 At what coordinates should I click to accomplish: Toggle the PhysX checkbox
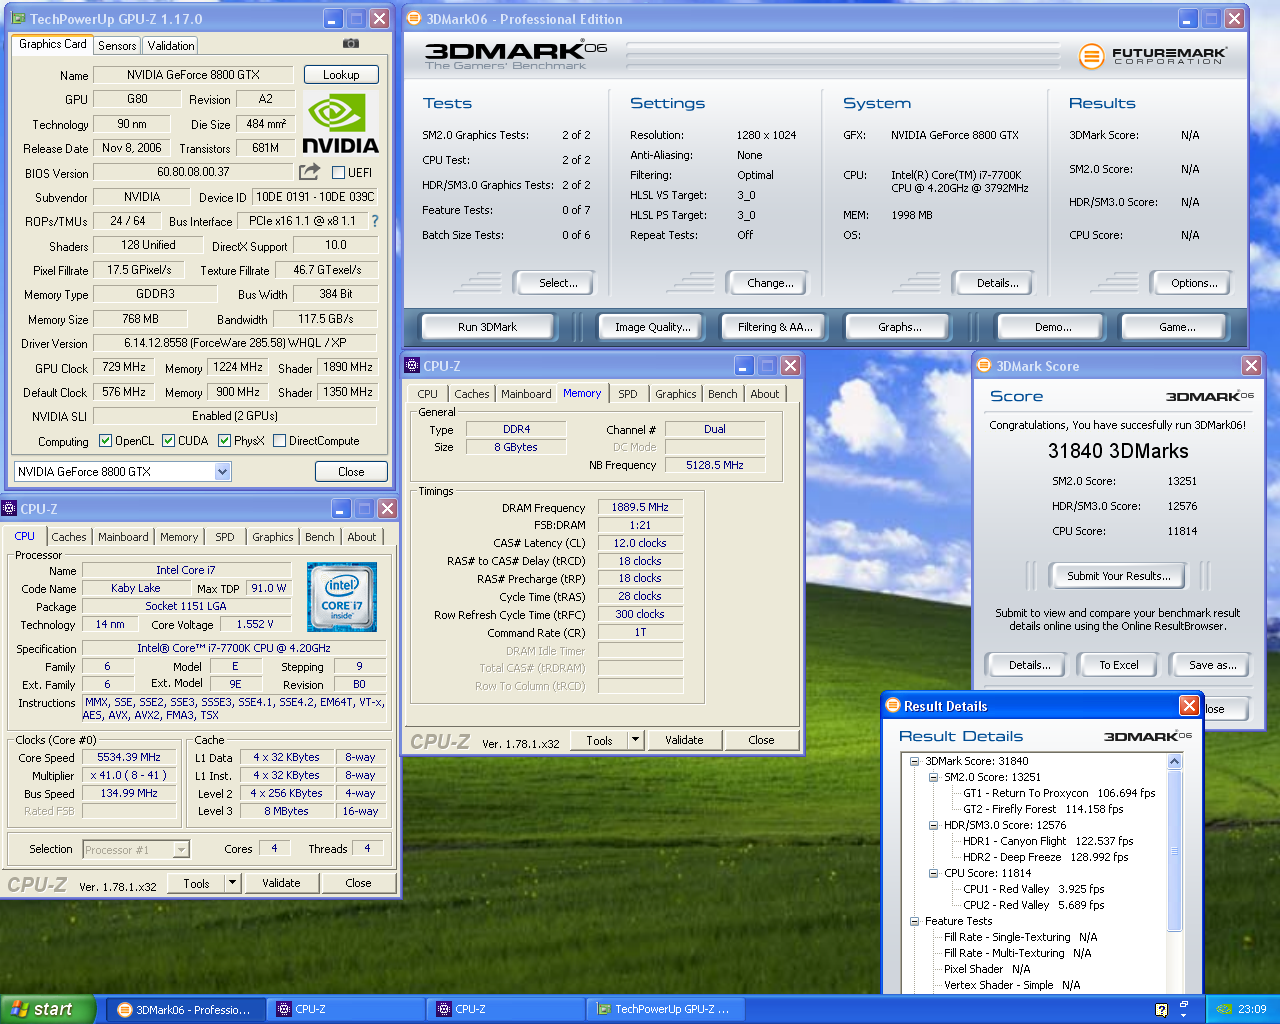point(224,441)
